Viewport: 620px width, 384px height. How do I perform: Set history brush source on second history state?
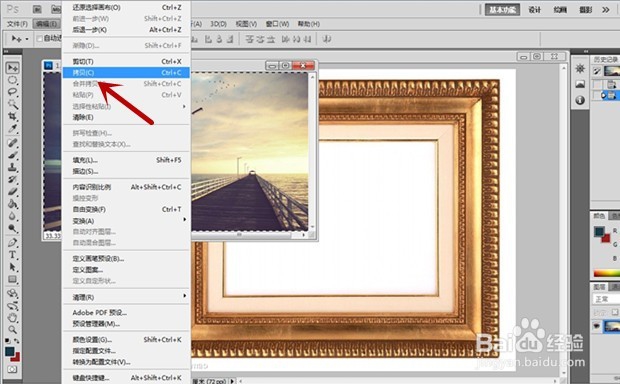(597, 95)
